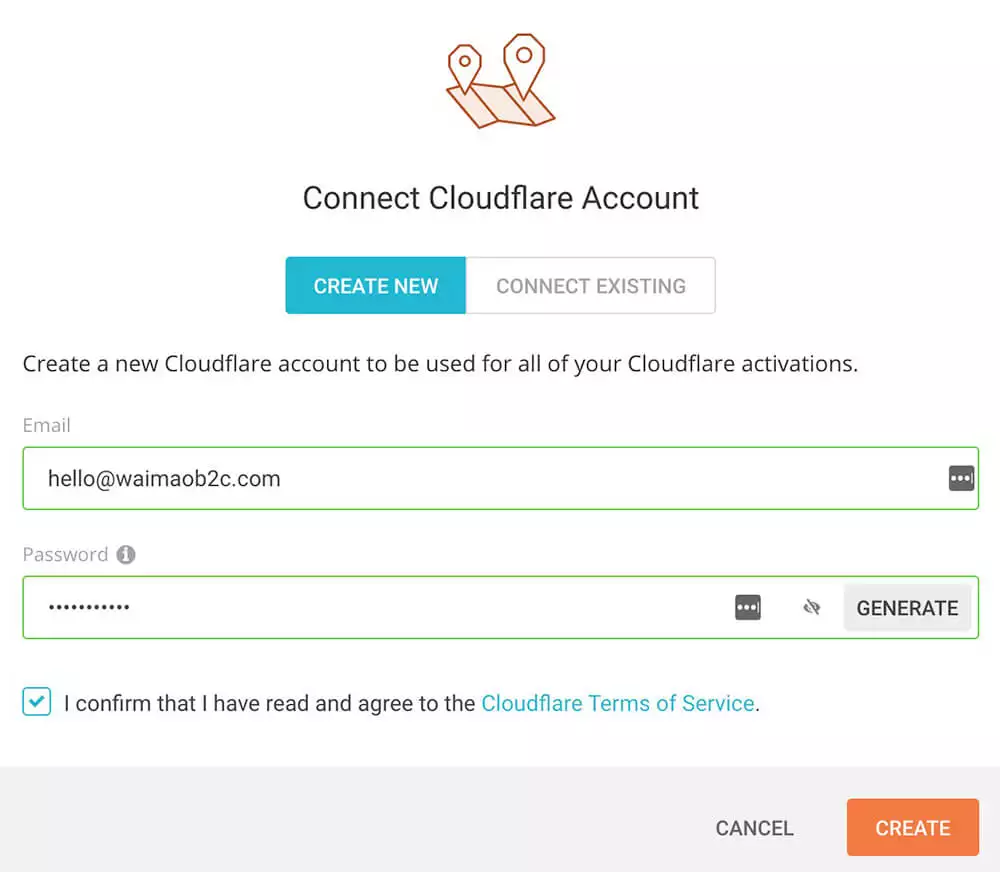The image size is (1000, 872).
Task: Click the Cloudflare map-pins logo illustration
Action: 500,85
